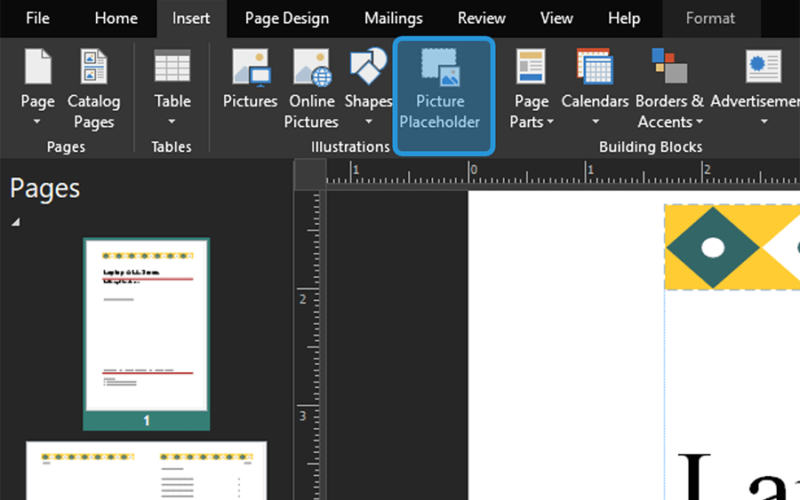Insert Online Pictures
800x500 pixels.
[x=311, y=89]
